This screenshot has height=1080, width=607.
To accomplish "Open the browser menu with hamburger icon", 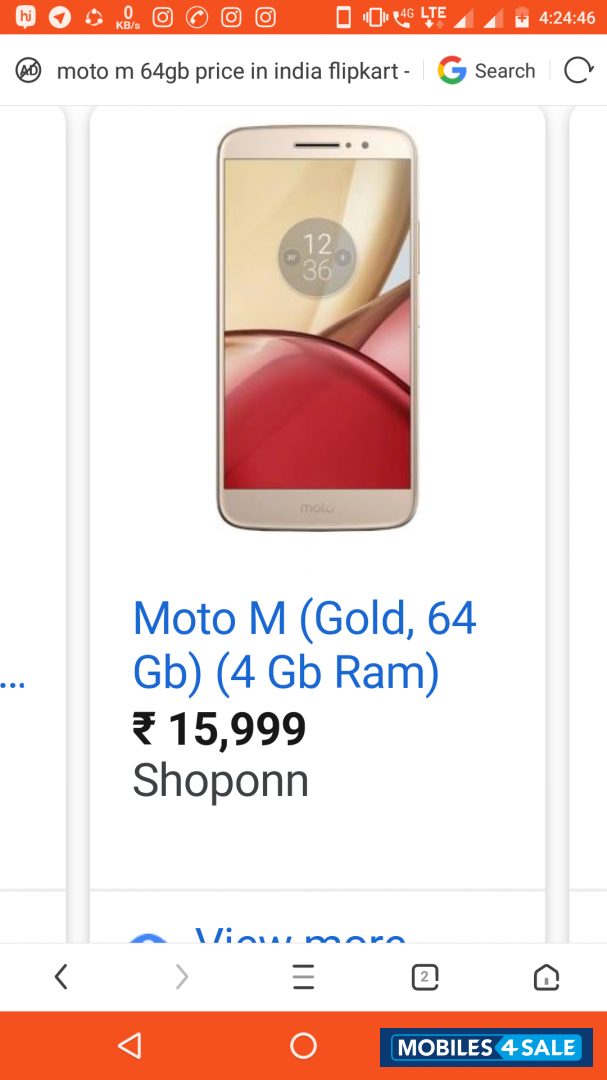I will pos(303,976).
